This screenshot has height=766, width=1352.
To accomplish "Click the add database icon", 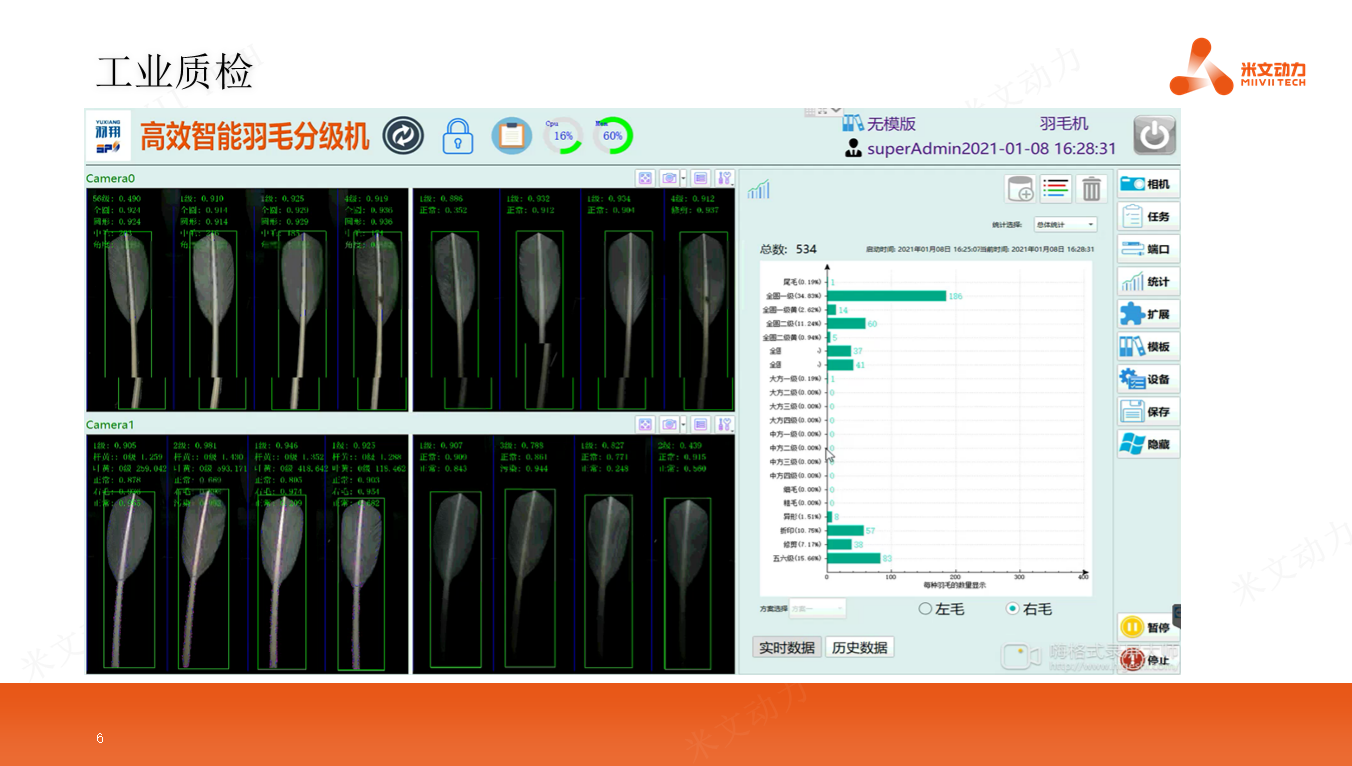I will coord(1019,188).
